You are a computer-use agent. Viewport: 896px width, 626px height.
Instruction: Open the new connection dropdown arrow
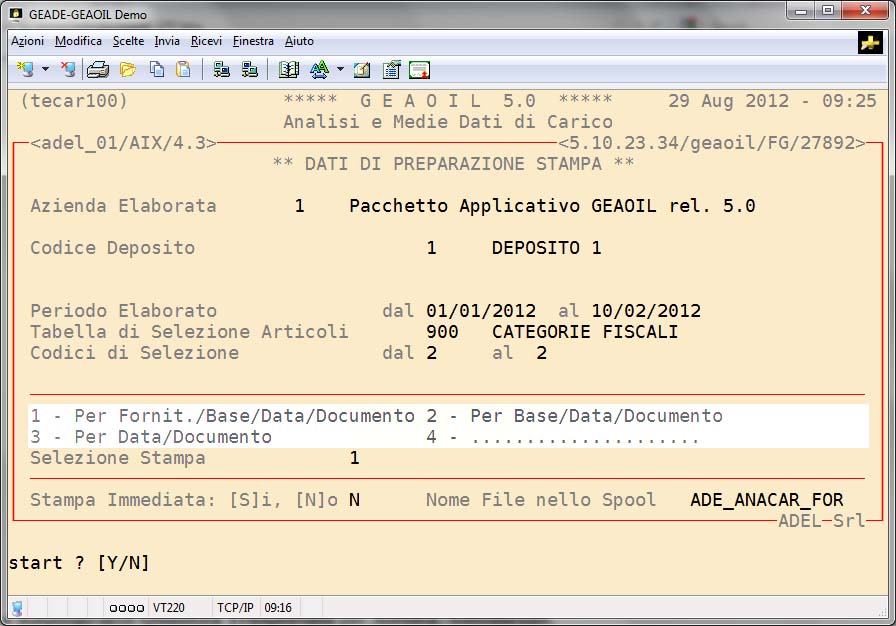tap(45, 70)
